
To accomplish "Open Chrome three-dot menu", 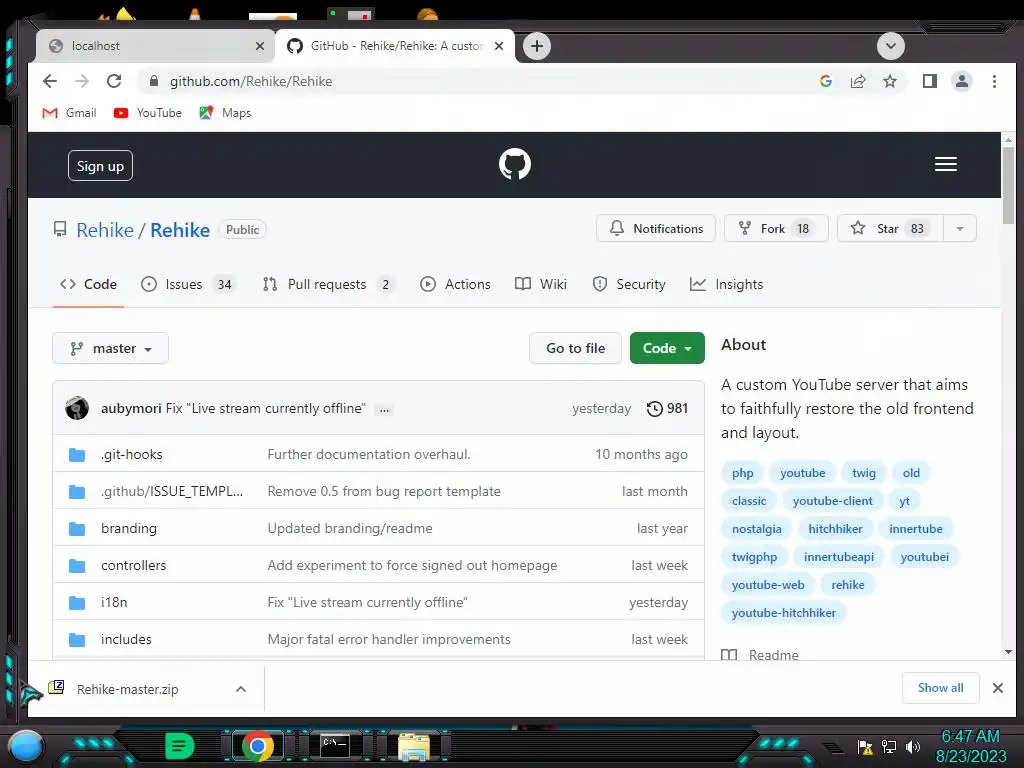I will point(994,81).
